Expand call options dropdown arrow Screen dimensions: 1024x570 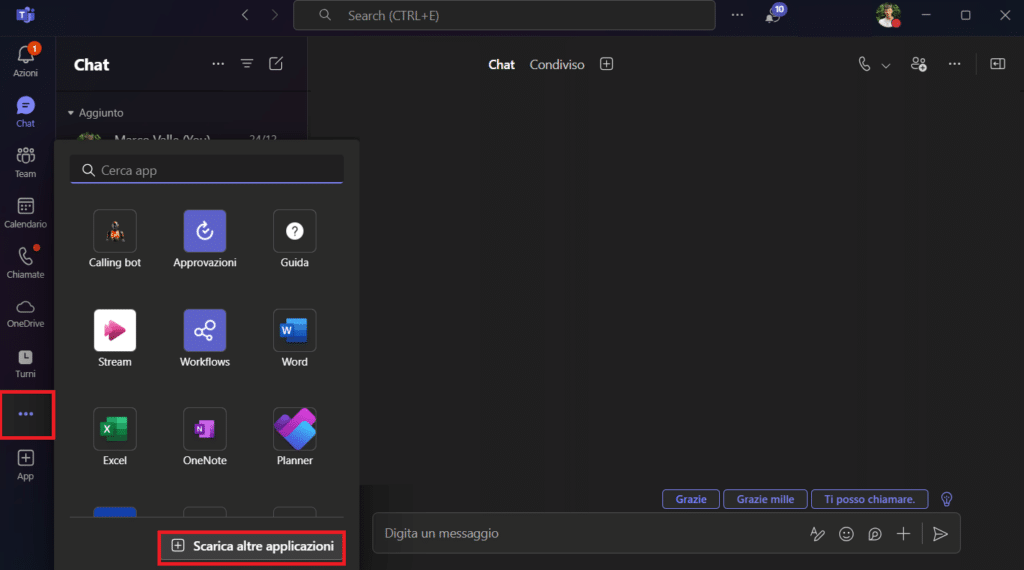(x=886, y=65)
